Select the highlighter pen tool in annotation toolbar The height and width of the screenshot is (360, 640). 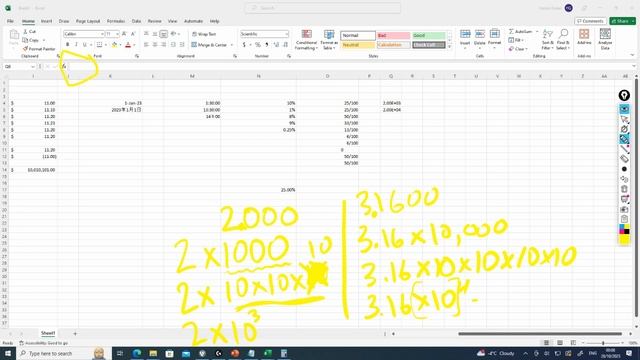[624, 139]
